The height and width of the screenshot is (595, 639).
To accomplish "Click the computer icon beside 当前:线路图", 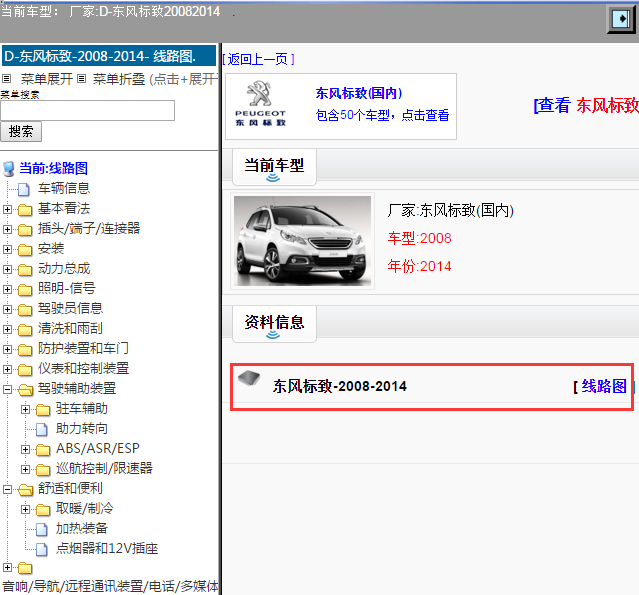I will 8,169.
